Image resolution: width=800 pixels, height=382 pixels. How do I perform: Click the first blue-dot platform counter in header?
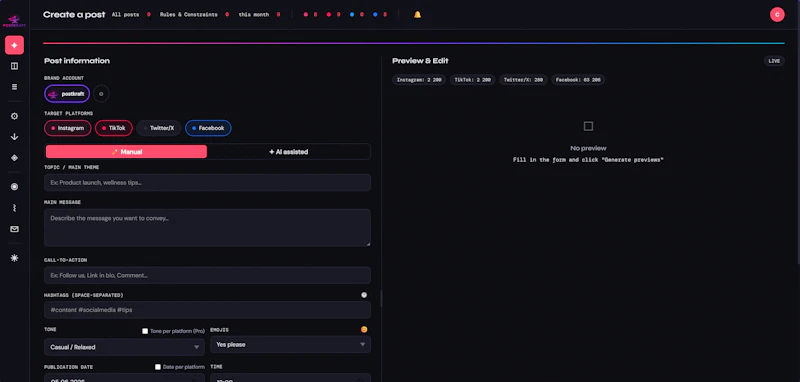[357, 15]
